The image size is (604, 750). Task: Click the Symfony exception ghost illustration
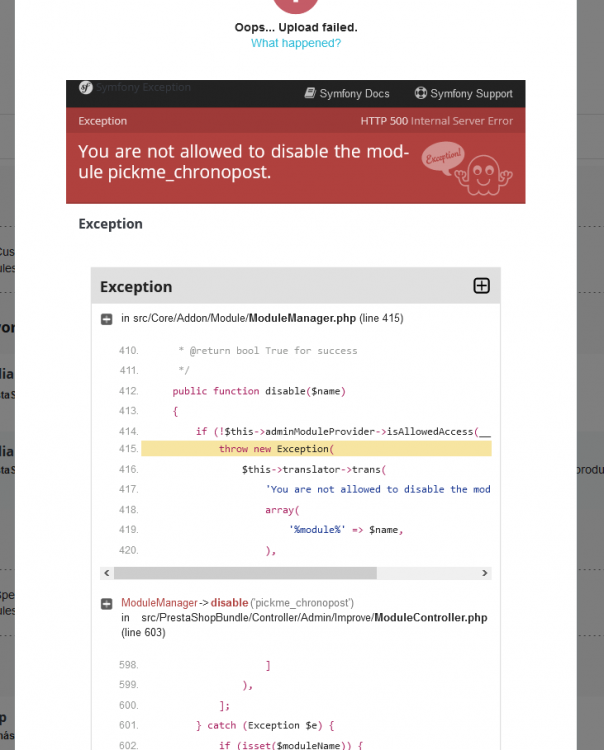pos(467,168)
